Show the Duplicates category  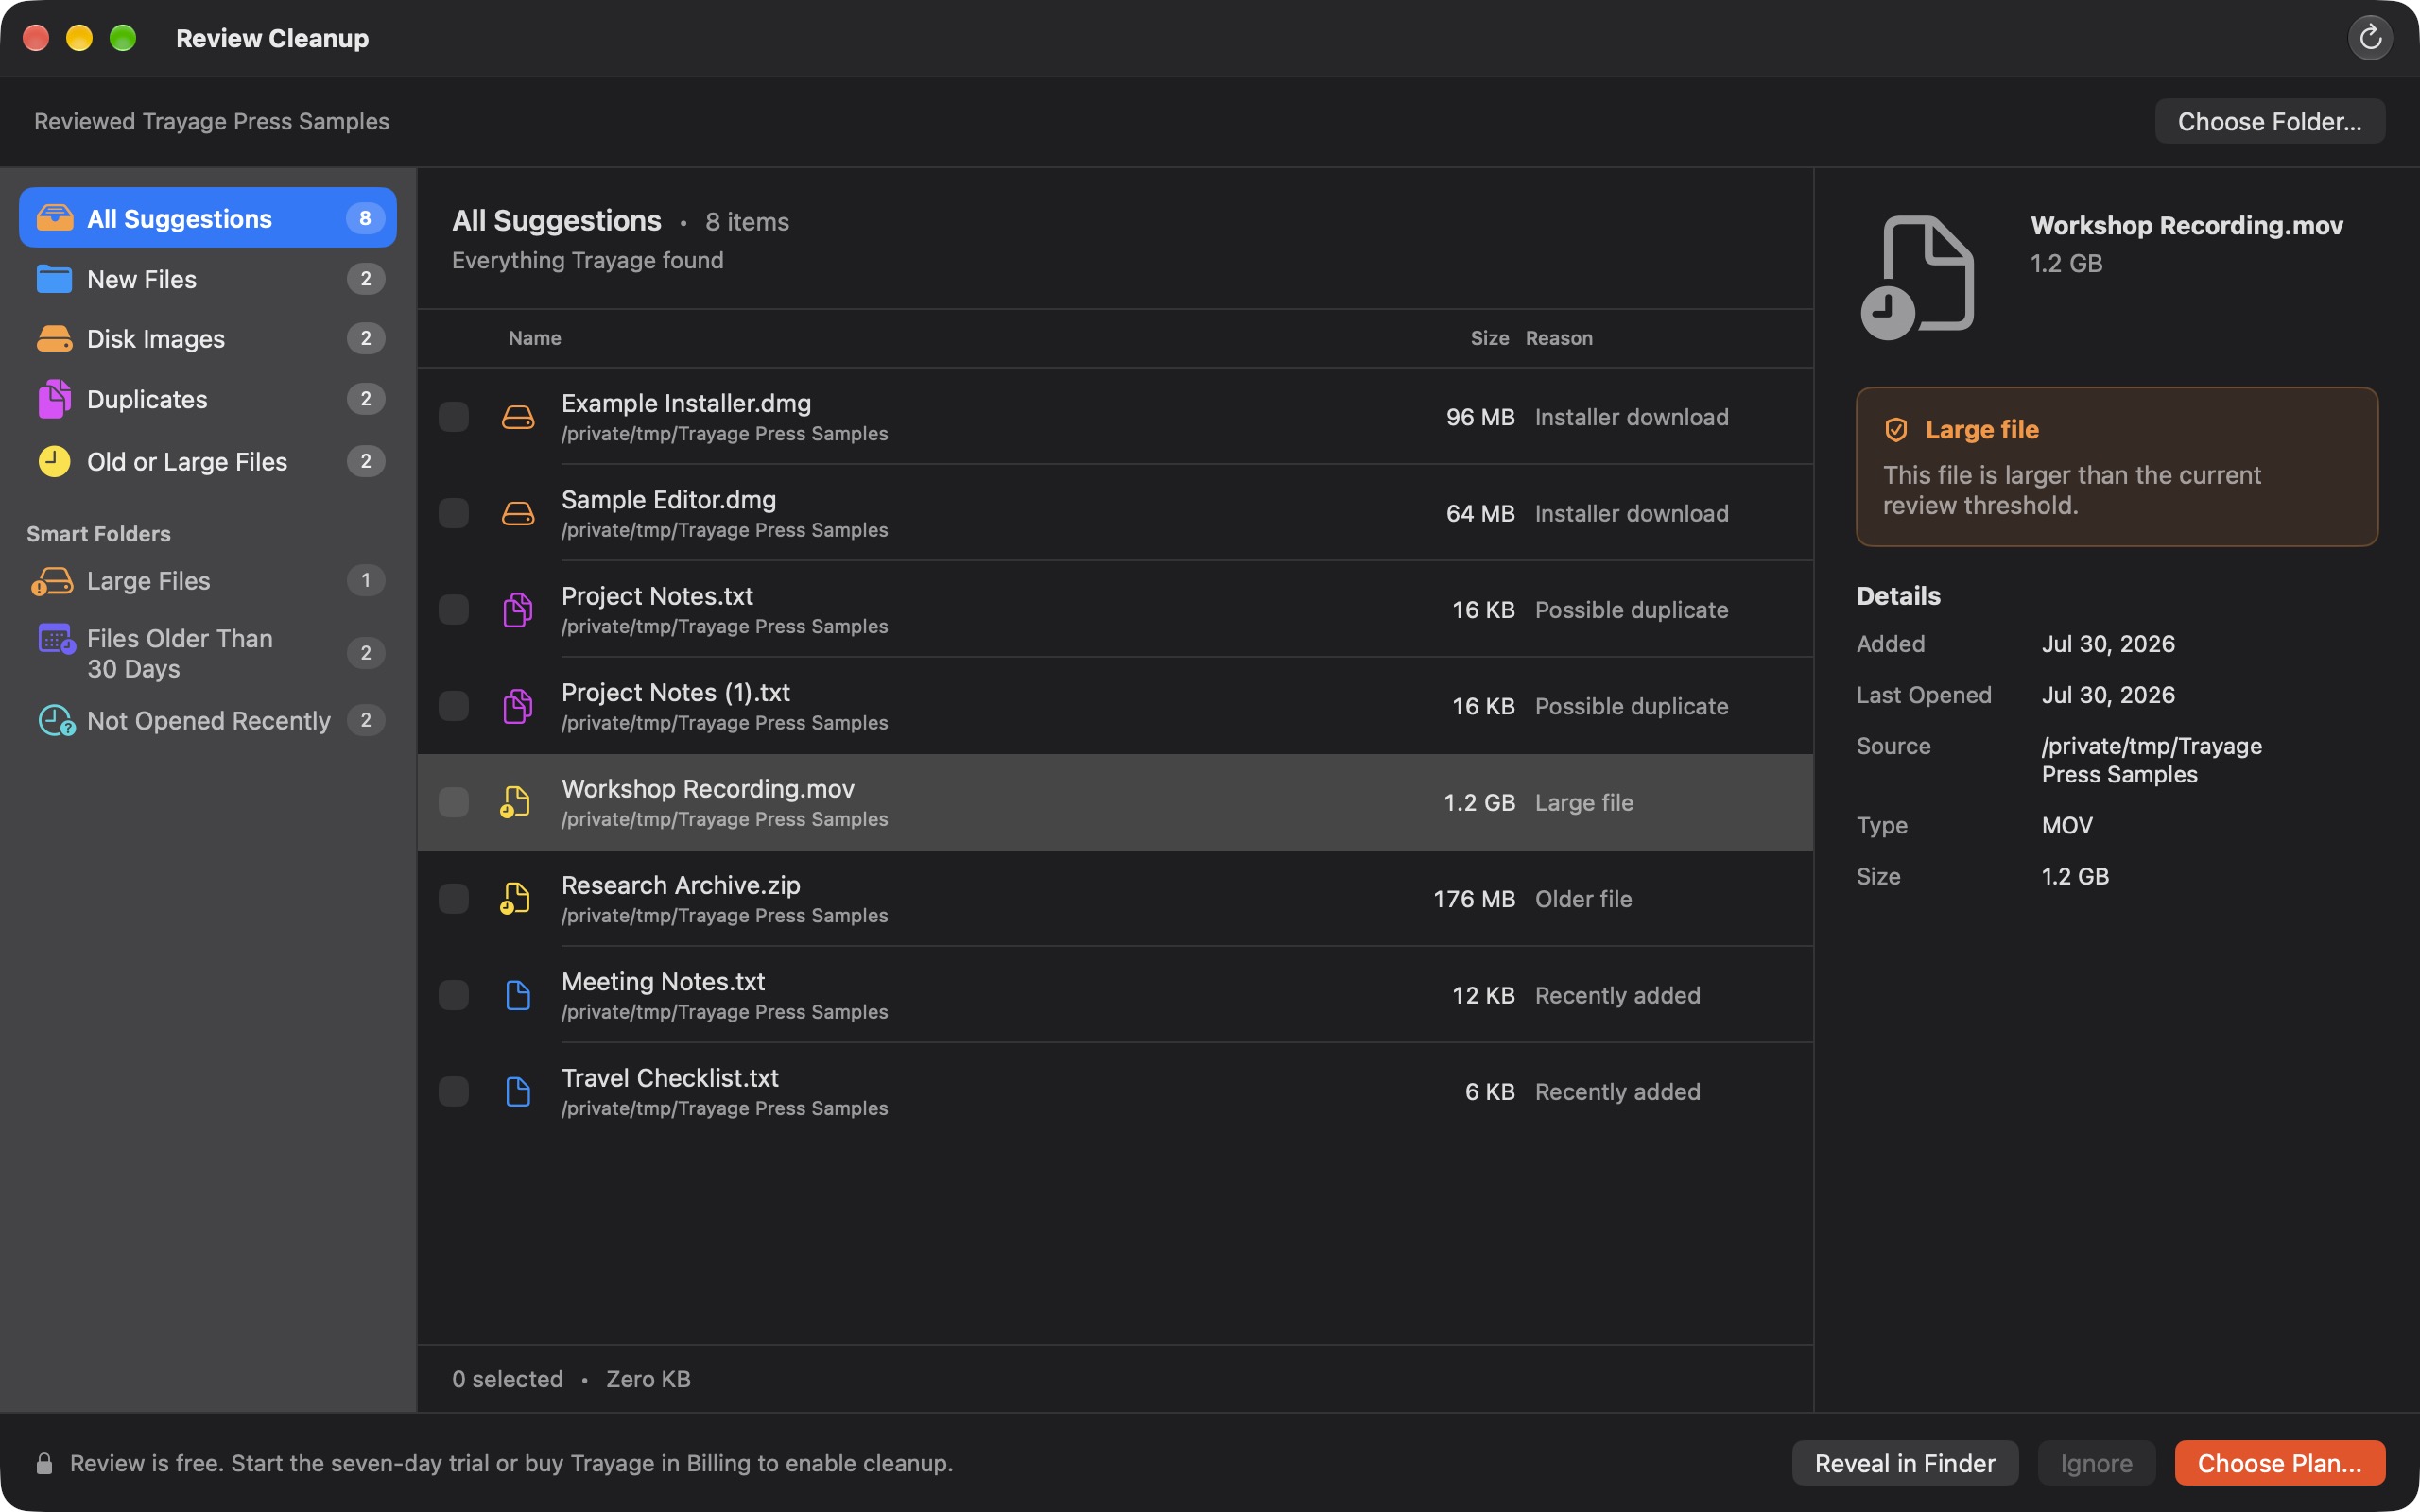coord(208,399)
